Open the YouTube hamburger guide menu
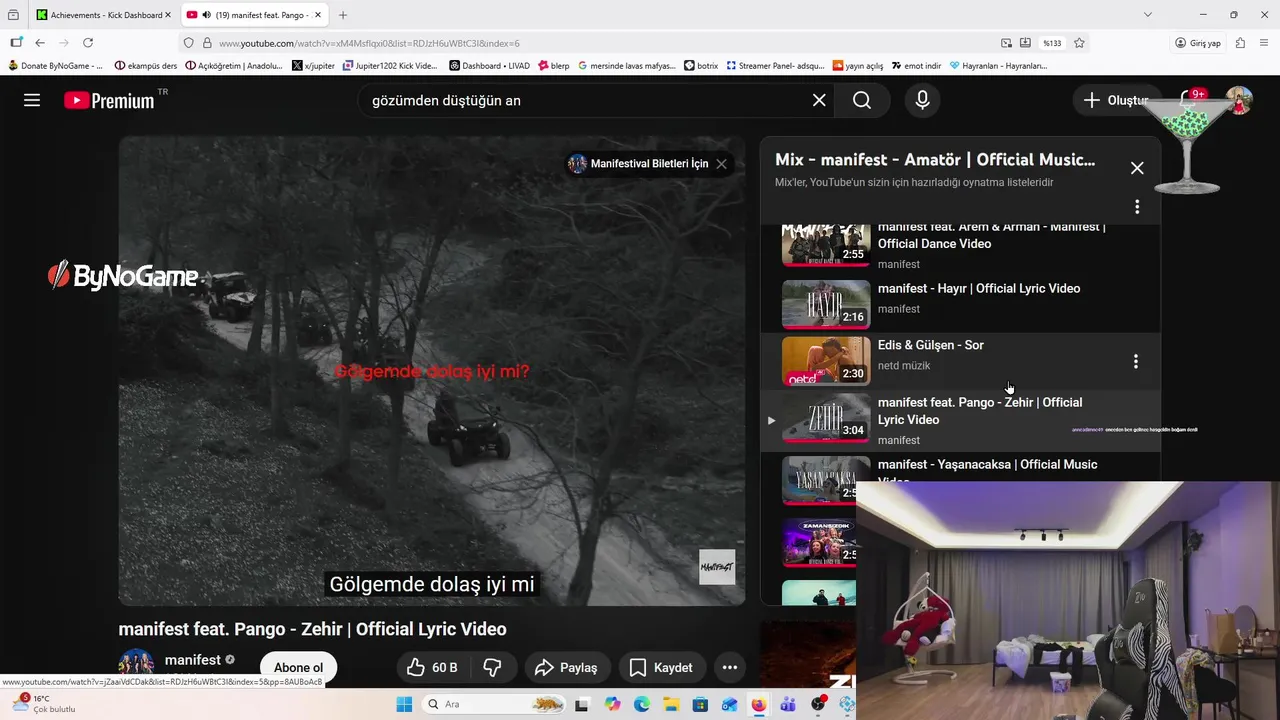1280x720 pixels. click(32, 100)
